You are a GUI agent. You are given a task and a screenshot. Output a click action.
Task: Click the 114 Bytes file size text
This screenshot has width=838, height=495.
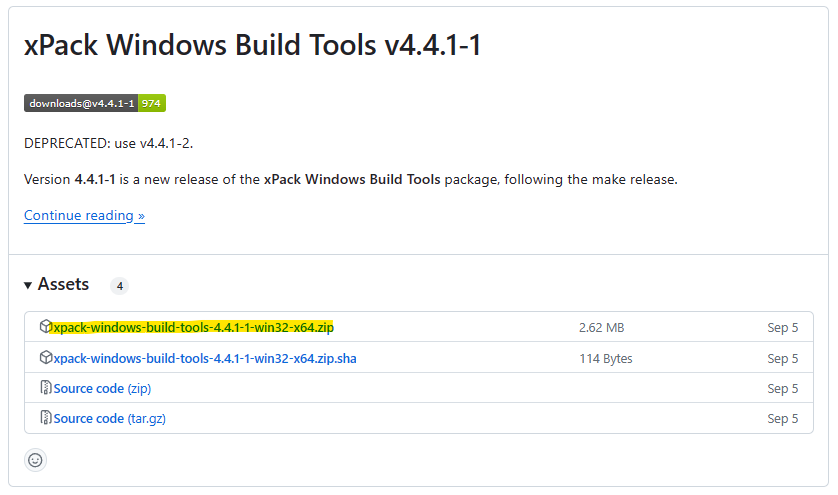pyautogui.click(x=606, y=359)
